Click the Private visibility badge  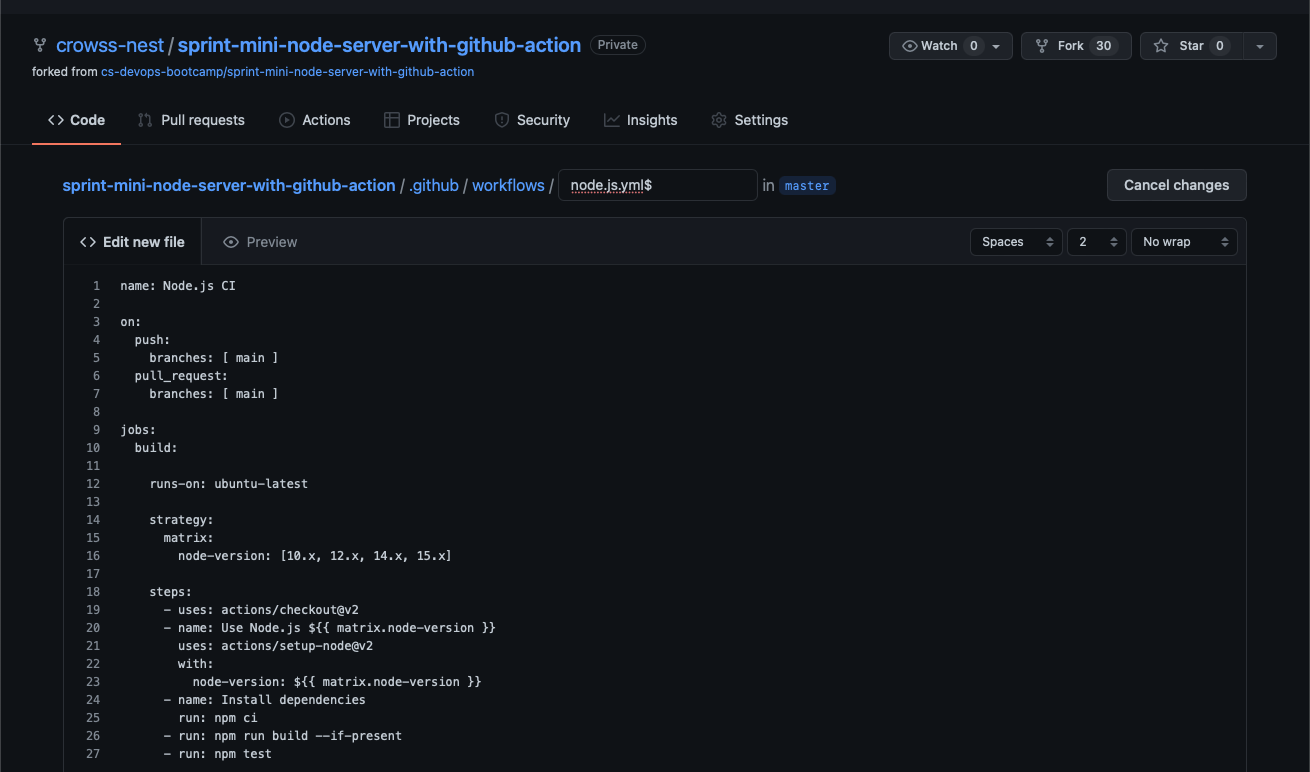pos(618,45)
